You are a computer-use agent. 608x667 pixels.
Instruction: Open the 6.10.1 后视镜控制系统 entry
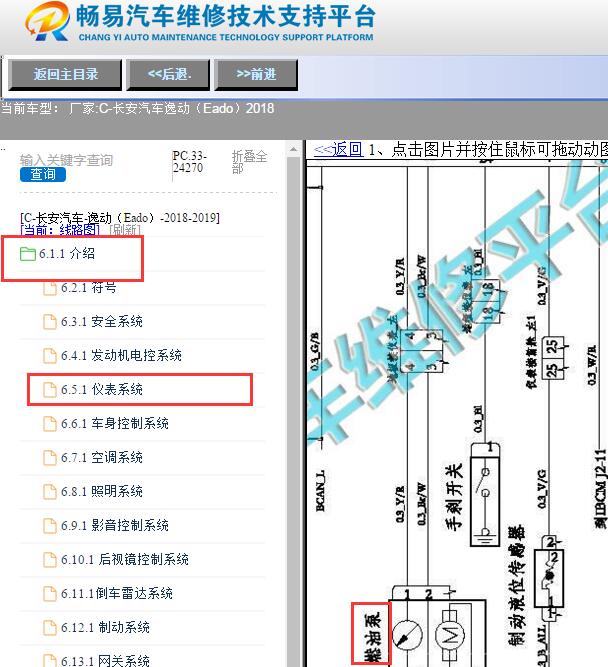click(125, 560)
